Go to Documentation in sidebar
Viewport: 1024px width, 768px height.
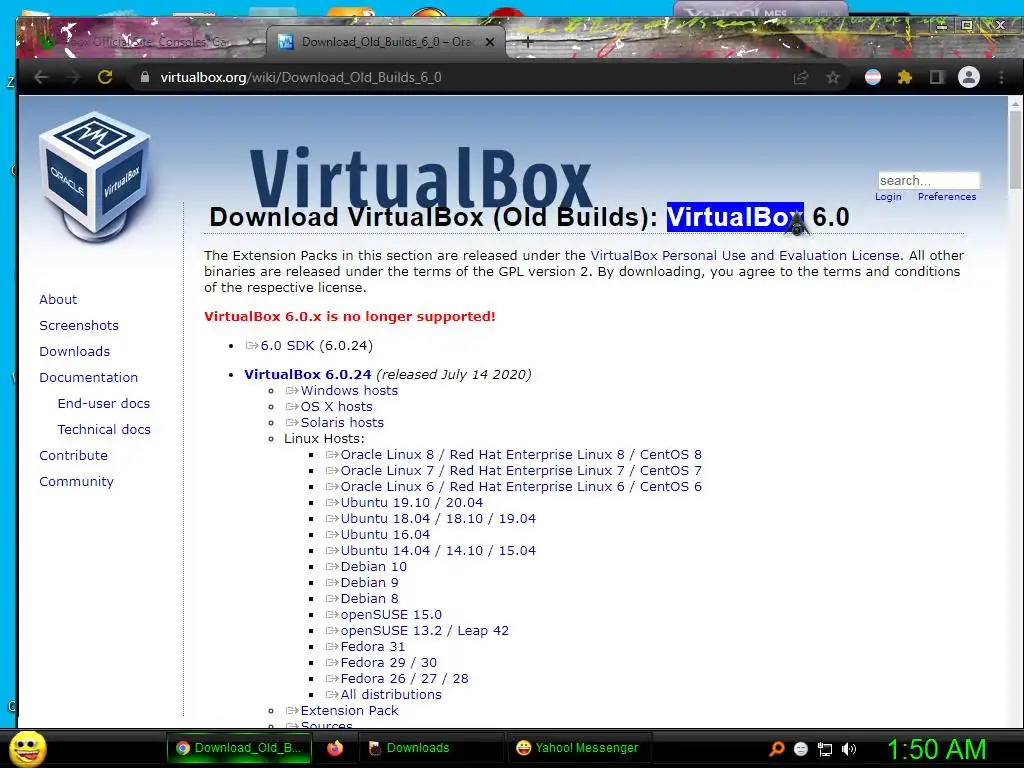[88, 377]
